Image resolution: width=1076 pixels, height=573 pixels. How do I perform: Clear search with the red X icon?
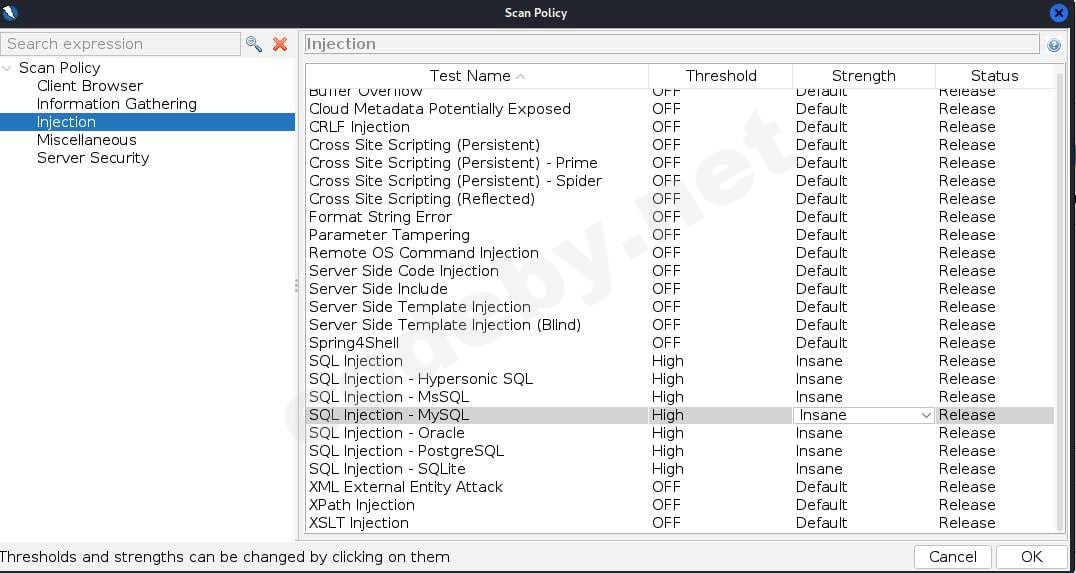(x=280, y=44)
